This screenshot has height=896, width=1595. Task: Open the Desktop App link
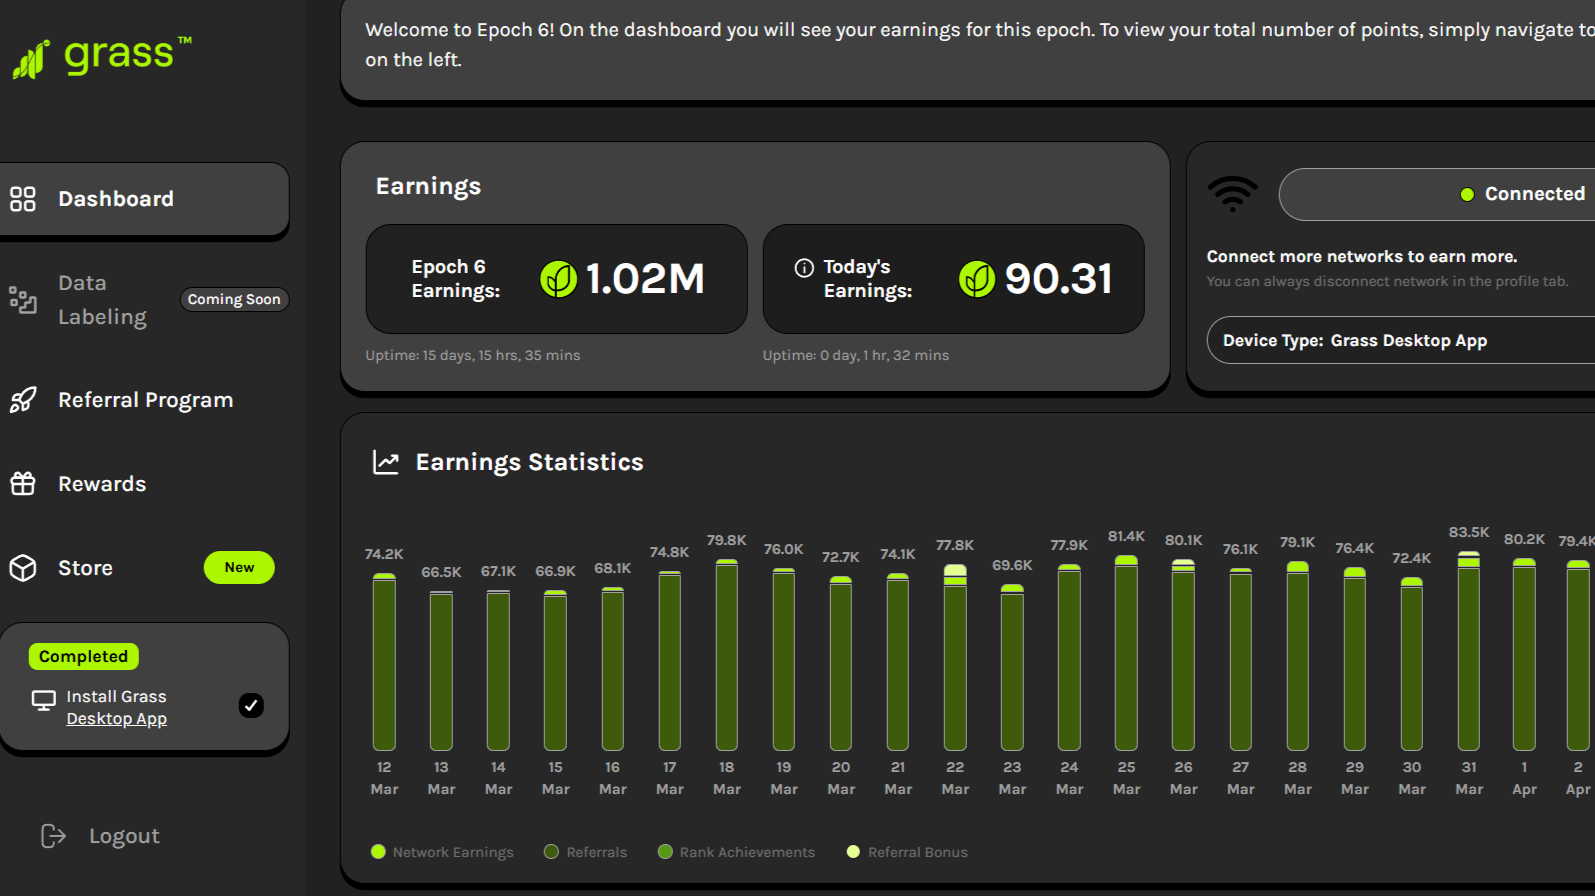[x=116, y=719]
